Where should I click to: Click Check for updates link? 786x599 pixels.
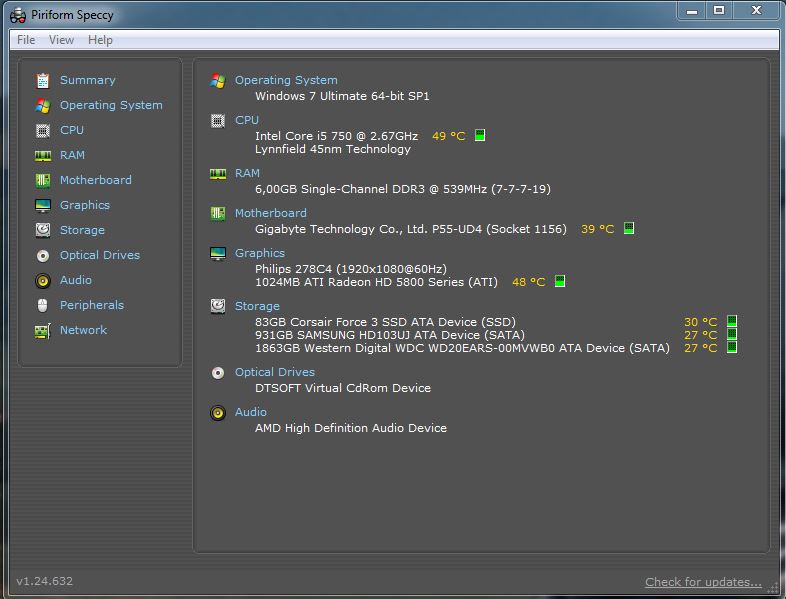pos(703,582)
